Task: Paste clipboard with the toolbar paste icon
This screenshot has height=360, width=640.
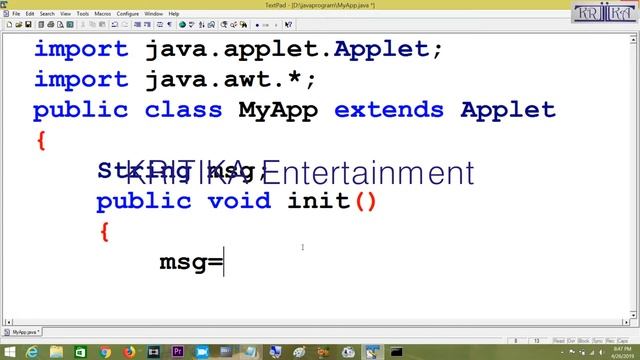Action: [102, 24]
